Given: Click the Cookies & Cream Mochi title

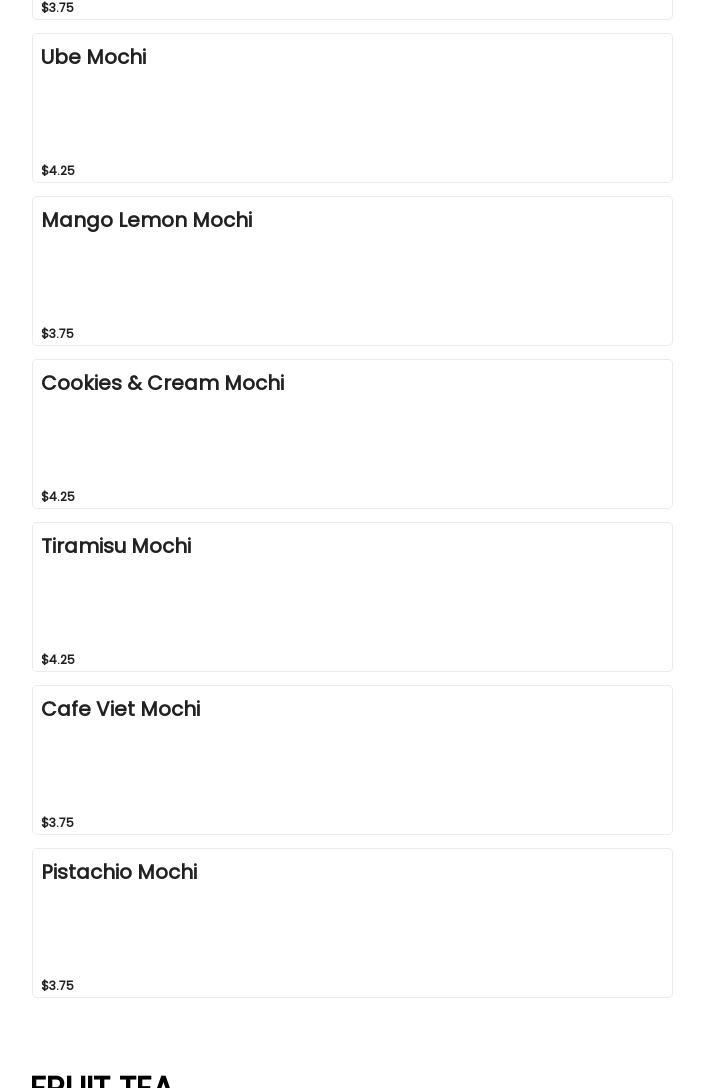Looking at the screenshot, I should pos(163,383).
